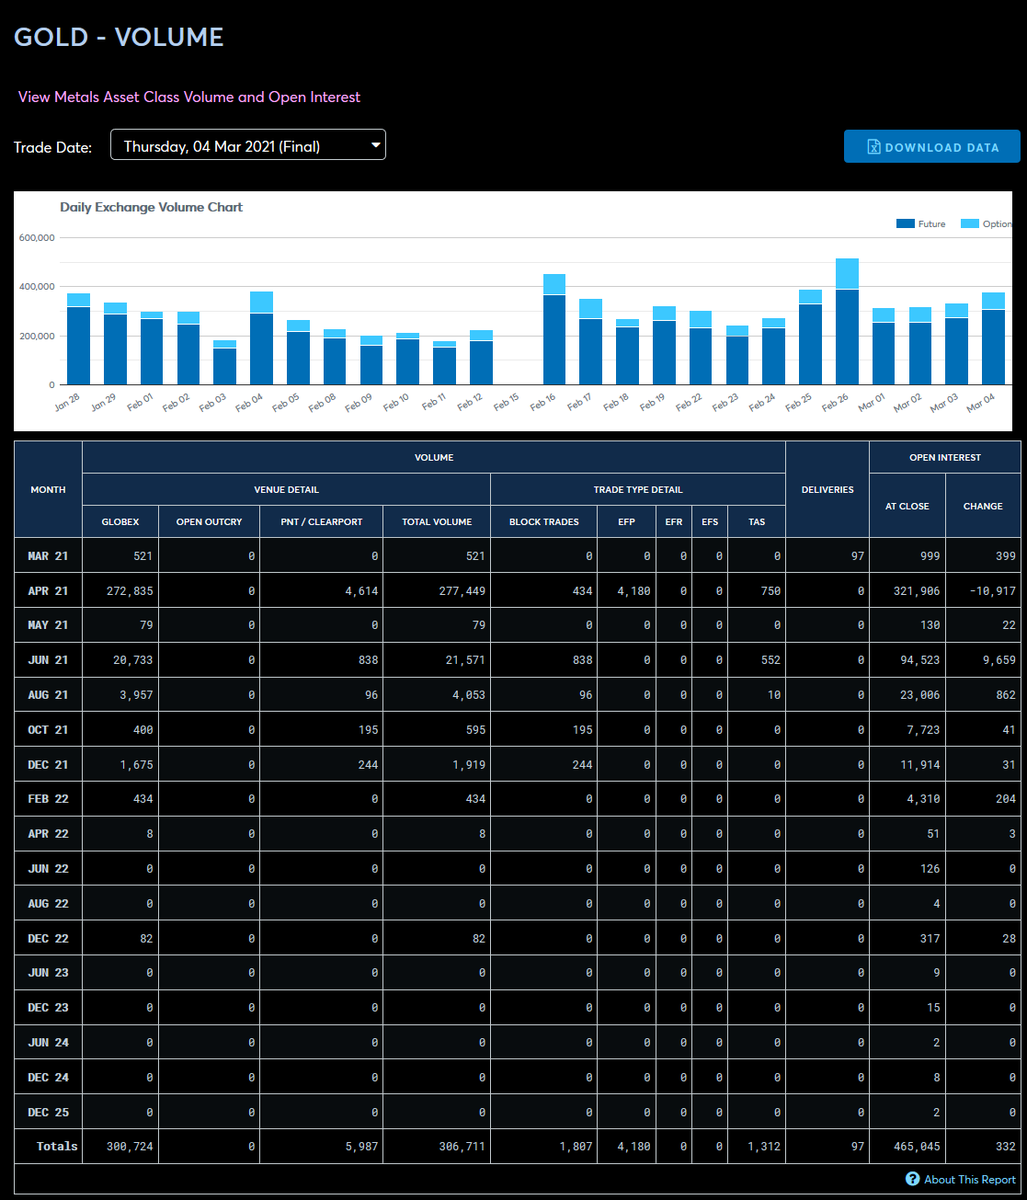
Task: Click the OPEN OUTCRY column header
Action: tap(209, 522)
